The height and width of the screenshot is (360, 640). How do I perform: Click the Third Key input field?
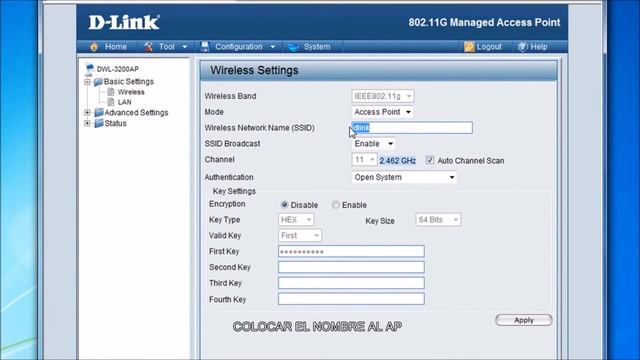(351, 283)
